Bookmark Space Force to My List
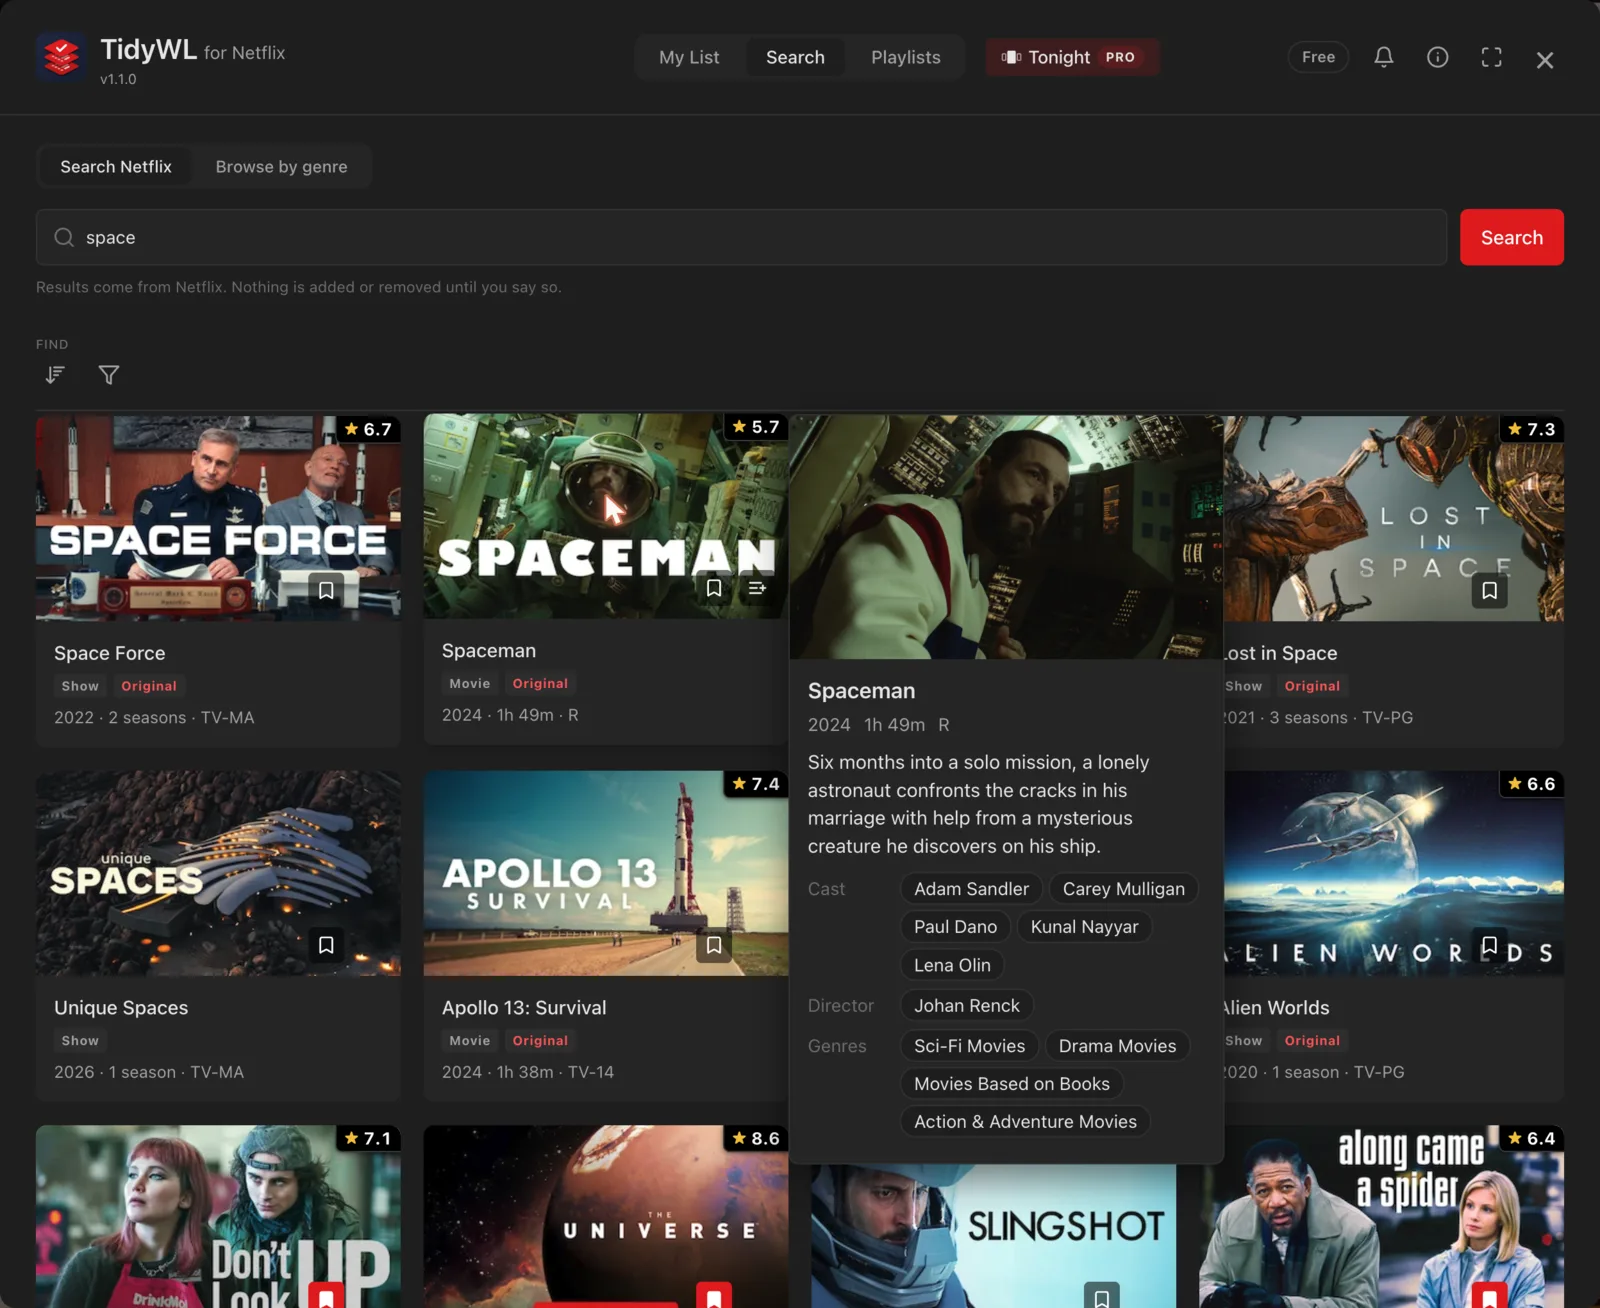Image resolution: width=1600 pixels, height=1308 pixels. (326, 590)
